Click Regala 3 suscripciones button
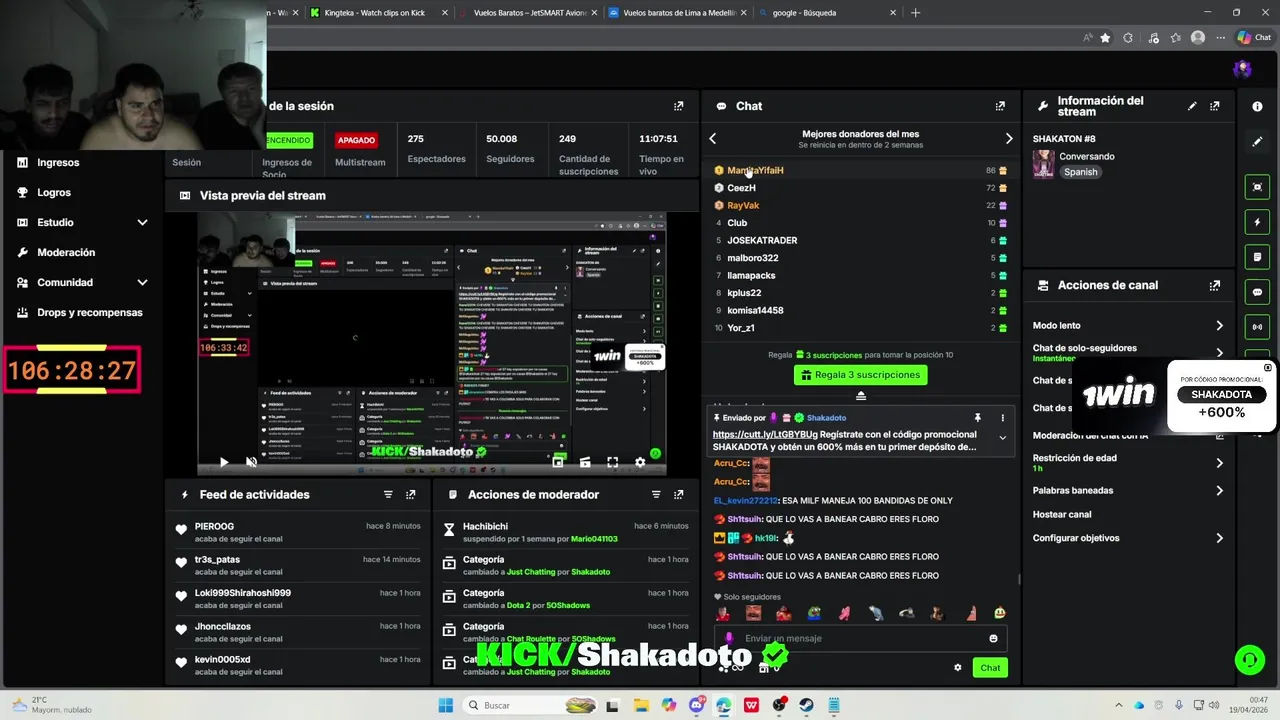Image resolution: width=1280 pixels, height=720 pixels. (860, 375)
